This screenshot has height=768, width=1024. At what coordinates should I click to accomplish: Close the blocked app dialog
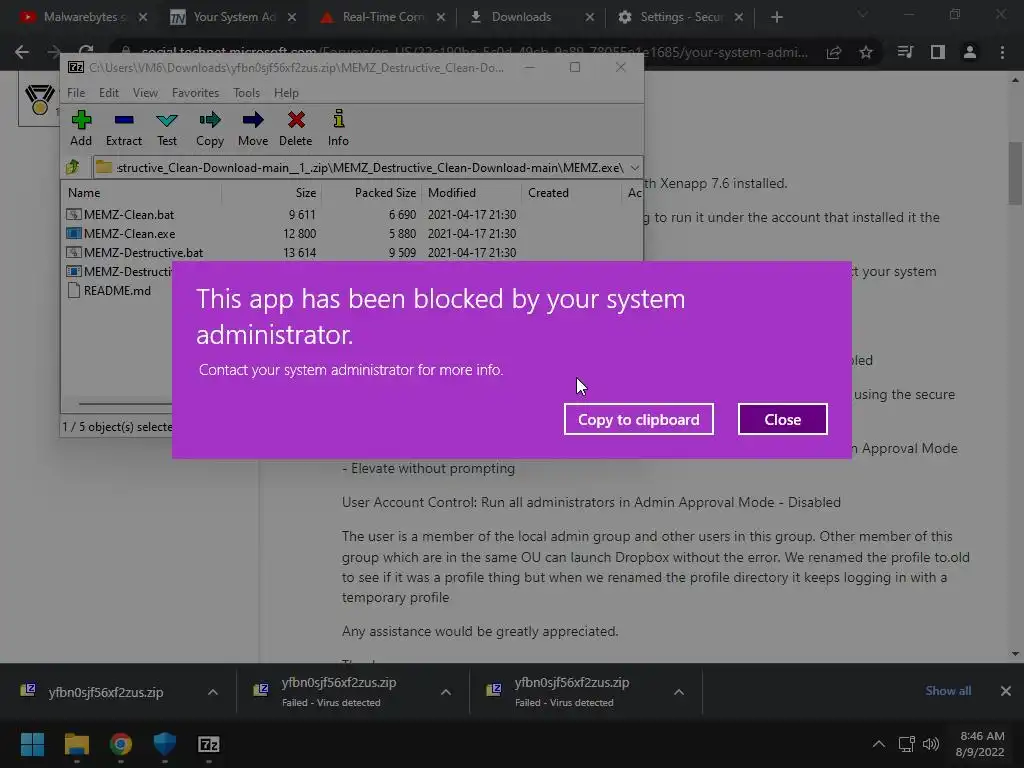782,419
